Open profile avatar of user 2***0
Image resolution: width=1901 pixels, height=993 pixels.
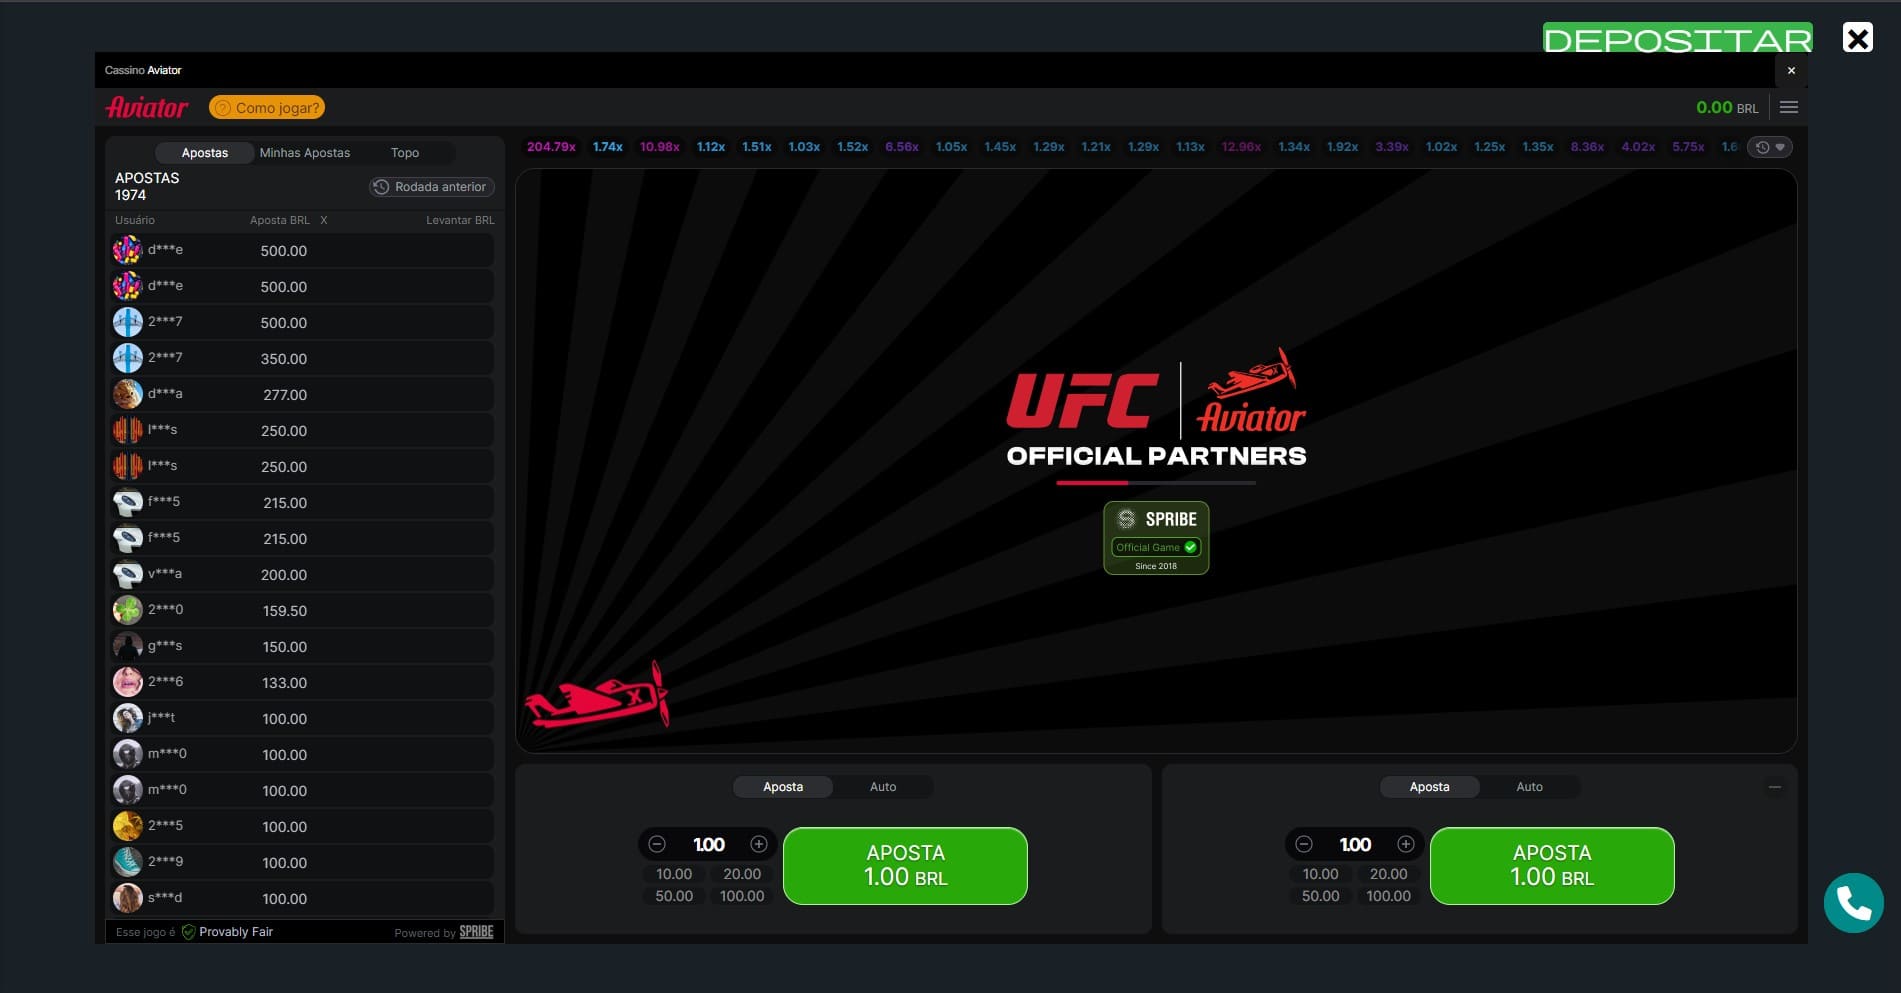tap(128, 610)
